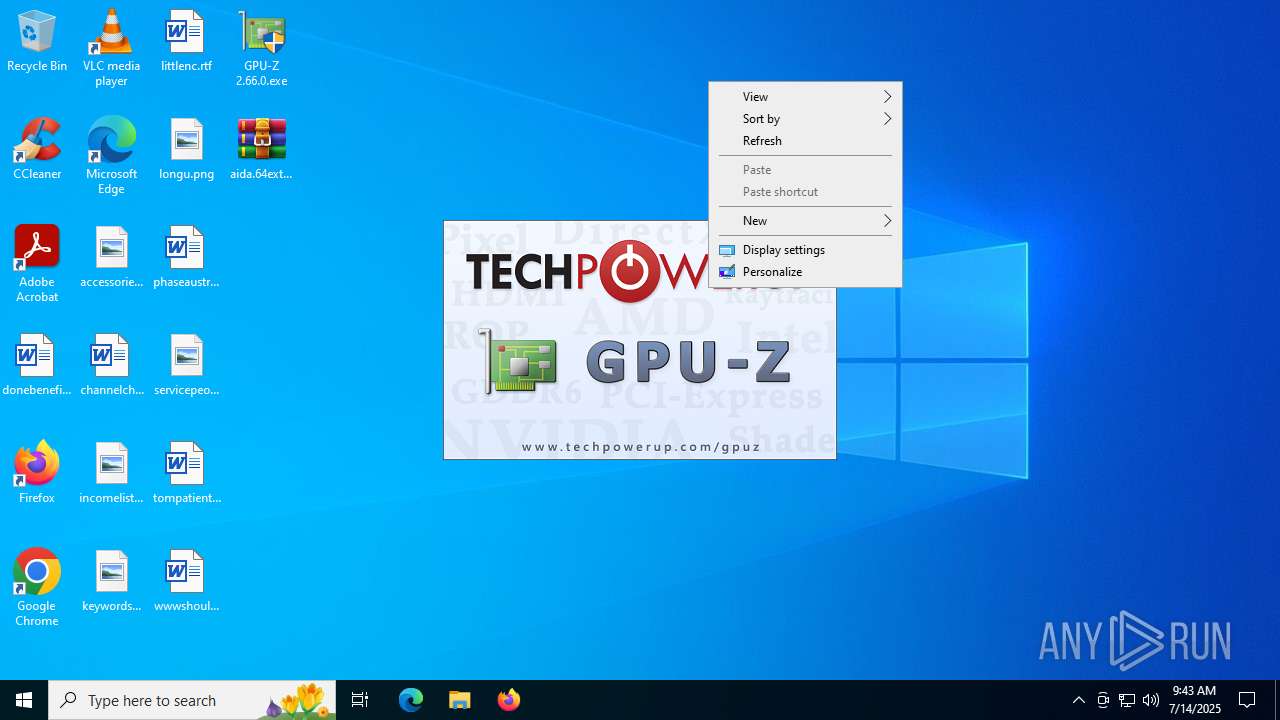Select the Microsoft Edge desktop shortcut
Viewport: 1280px width, 720px height.
pos(111,156)
